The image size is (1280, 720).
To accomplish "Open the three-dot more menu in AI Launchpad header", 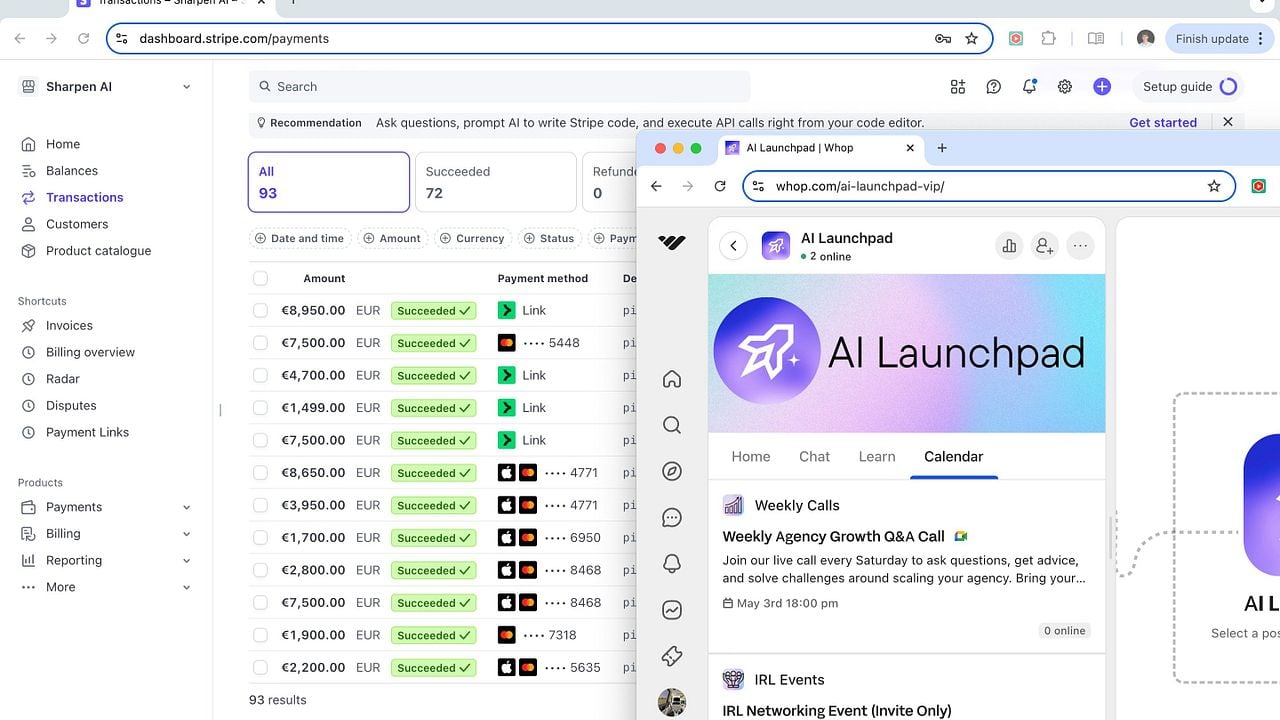I will 1080,246.
